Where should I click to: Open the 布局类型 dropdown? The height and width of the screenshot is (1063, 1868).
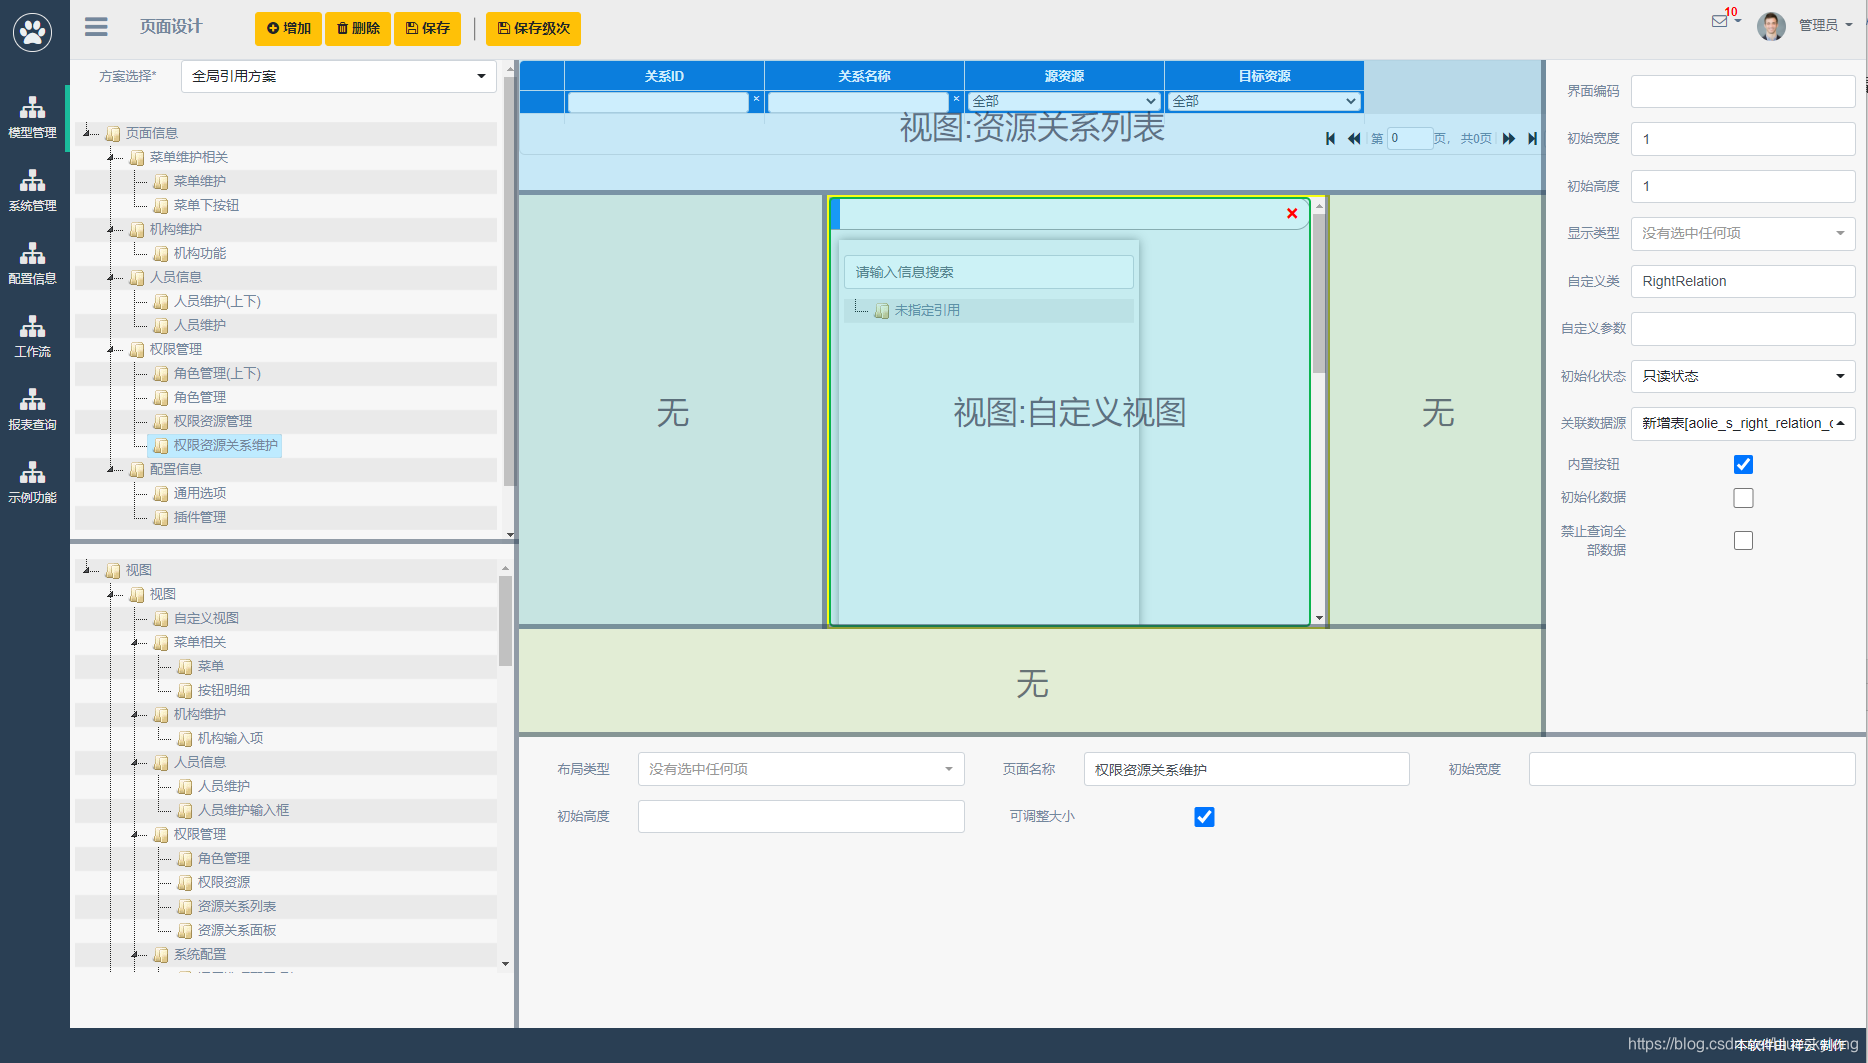click(x=801, y=769)
